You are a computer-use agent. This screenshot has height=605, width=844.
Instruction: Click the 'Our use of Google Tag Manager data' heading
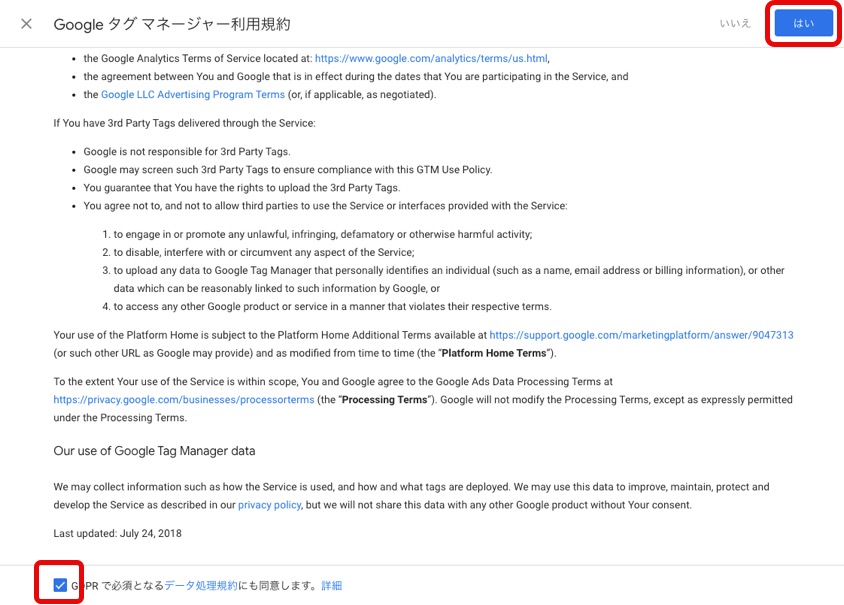point(154,451)
